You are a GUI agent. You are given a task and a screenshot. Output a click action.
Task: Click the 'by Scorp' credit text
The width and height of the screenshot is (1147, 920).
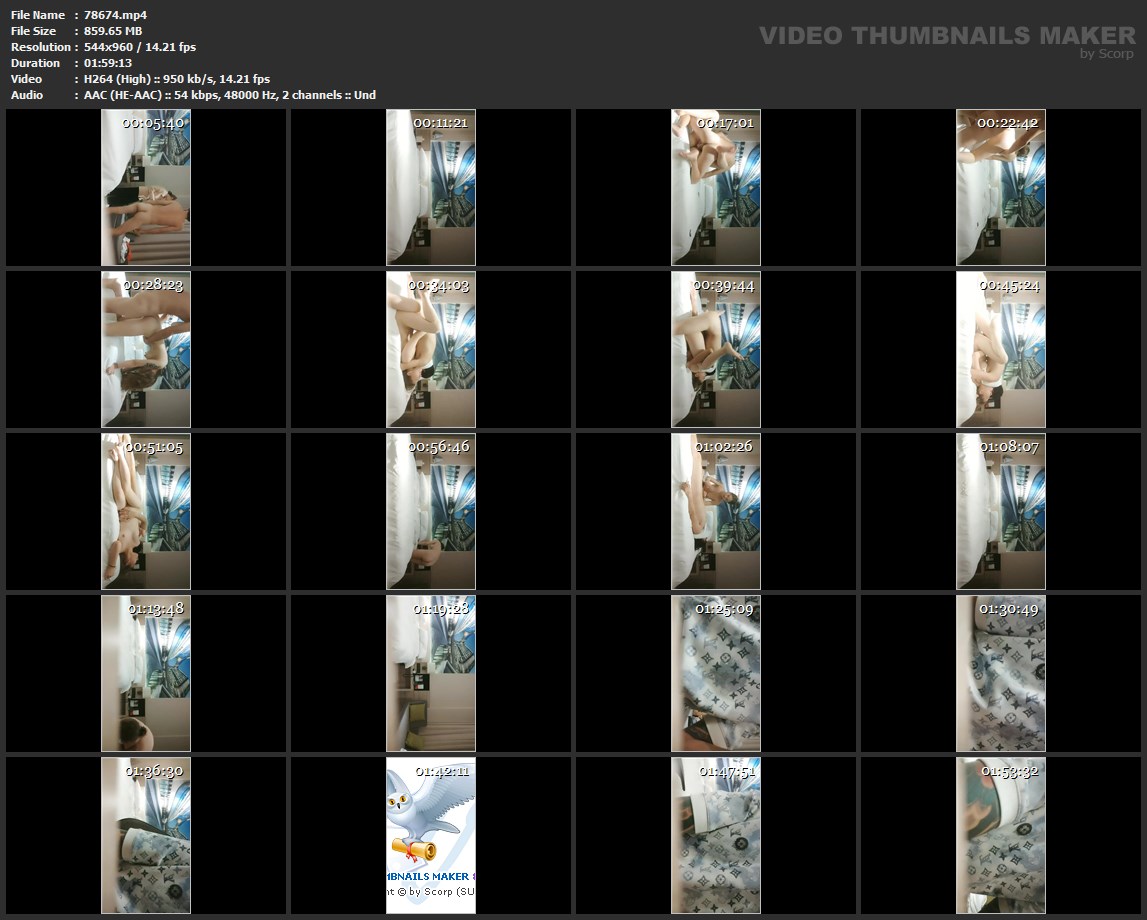coord(1106,55)
